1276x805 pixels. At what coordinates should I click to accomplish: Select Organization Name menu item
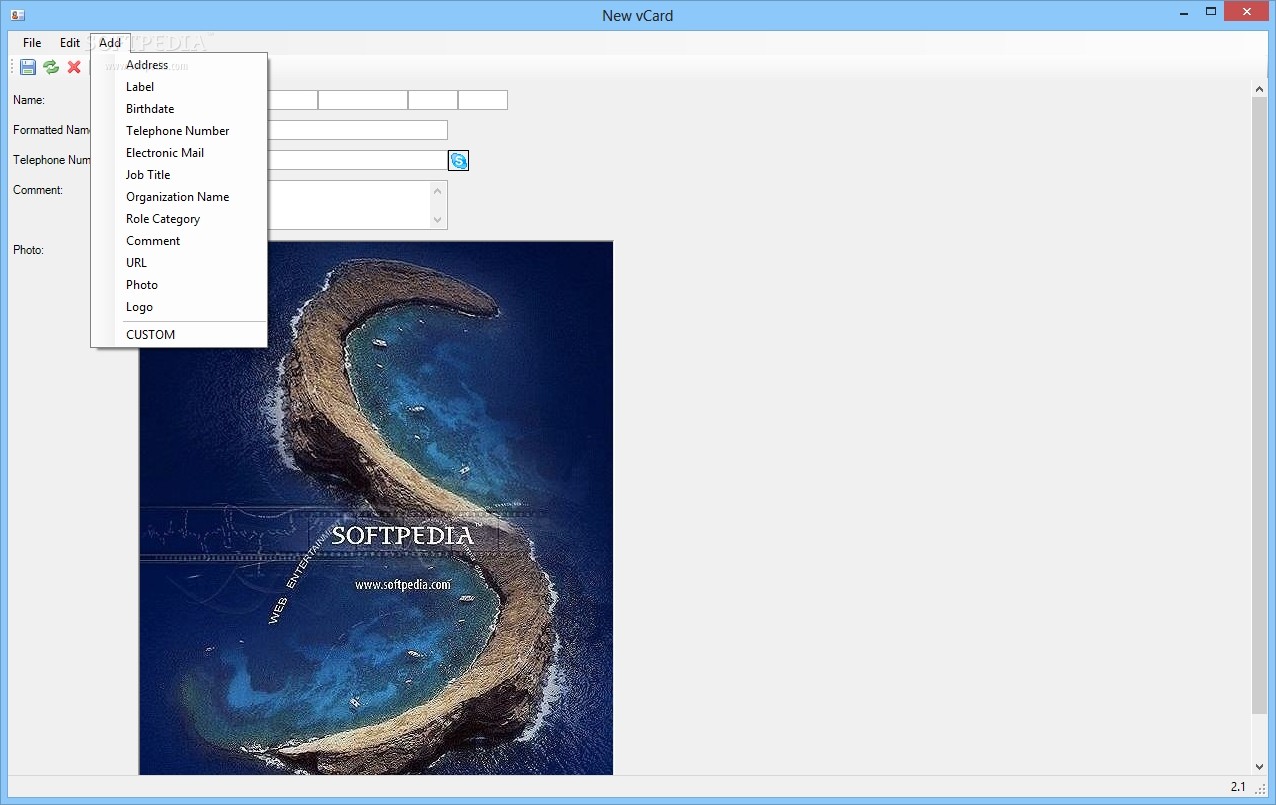click(x=179, y=197)
